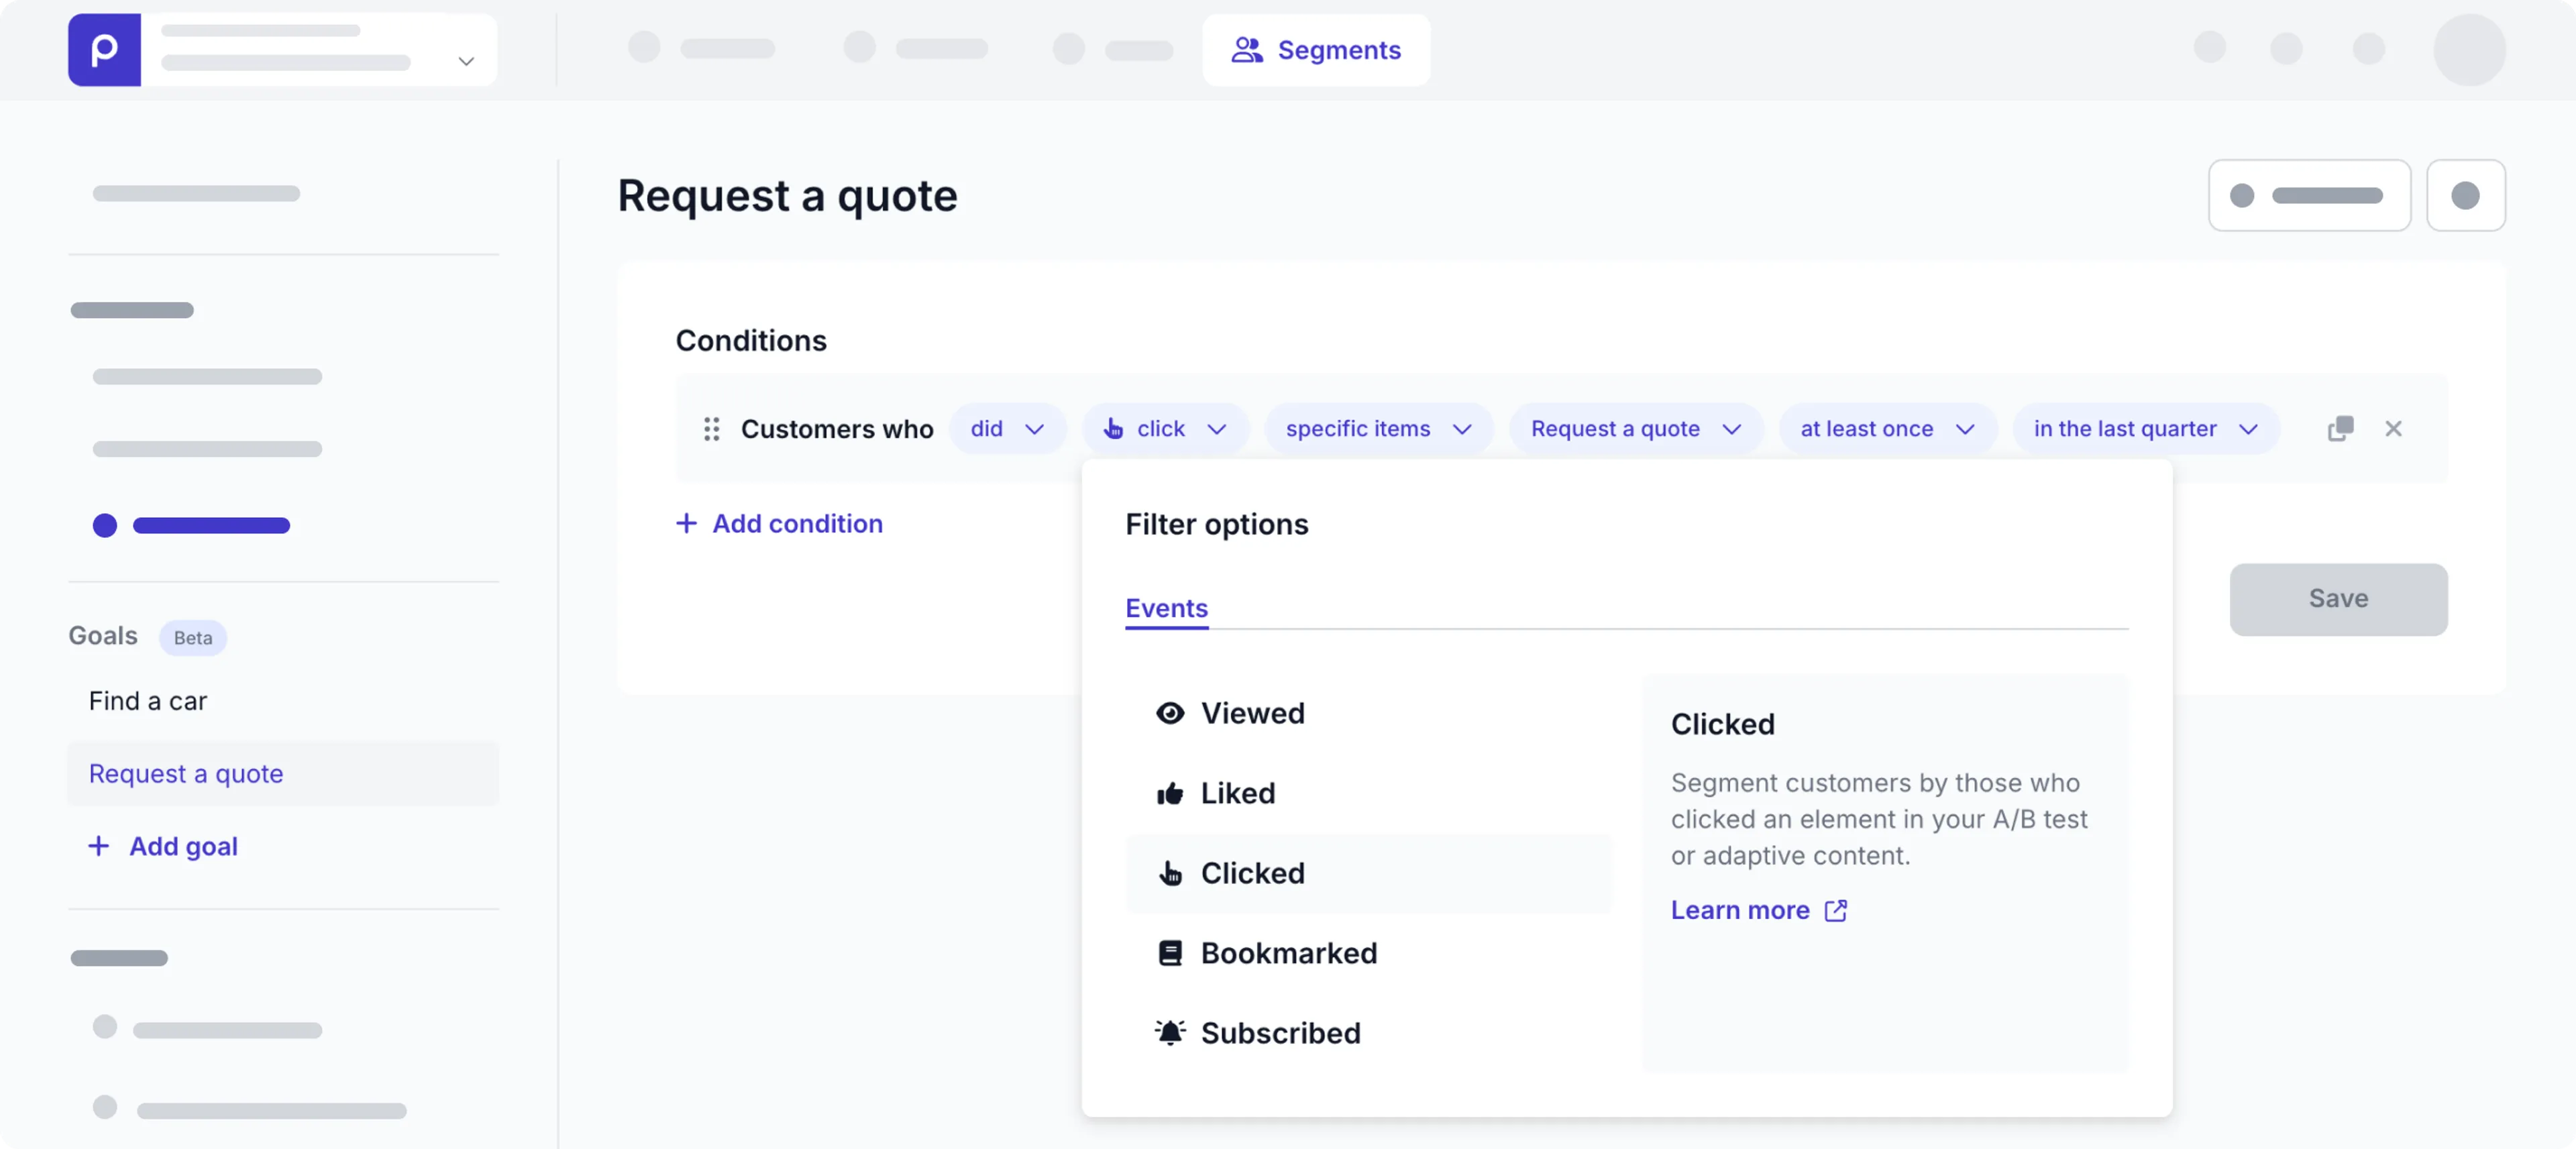Pick the Clicked pointer event option

pos(1251,873)
